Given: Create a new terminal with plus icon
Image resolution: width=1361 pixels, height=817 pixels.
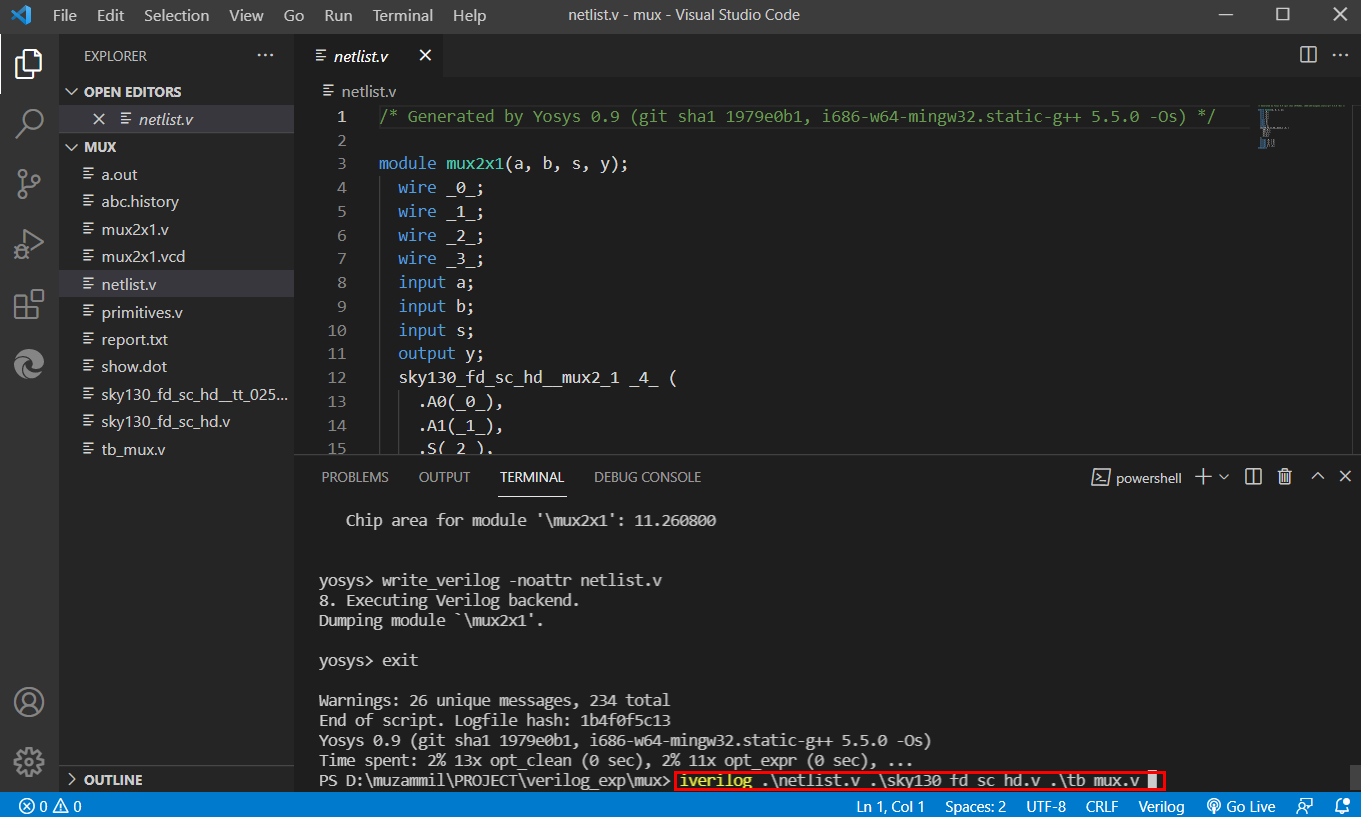Looking at the screenshot, I should pyautogui.click(x=1203, y=477).
